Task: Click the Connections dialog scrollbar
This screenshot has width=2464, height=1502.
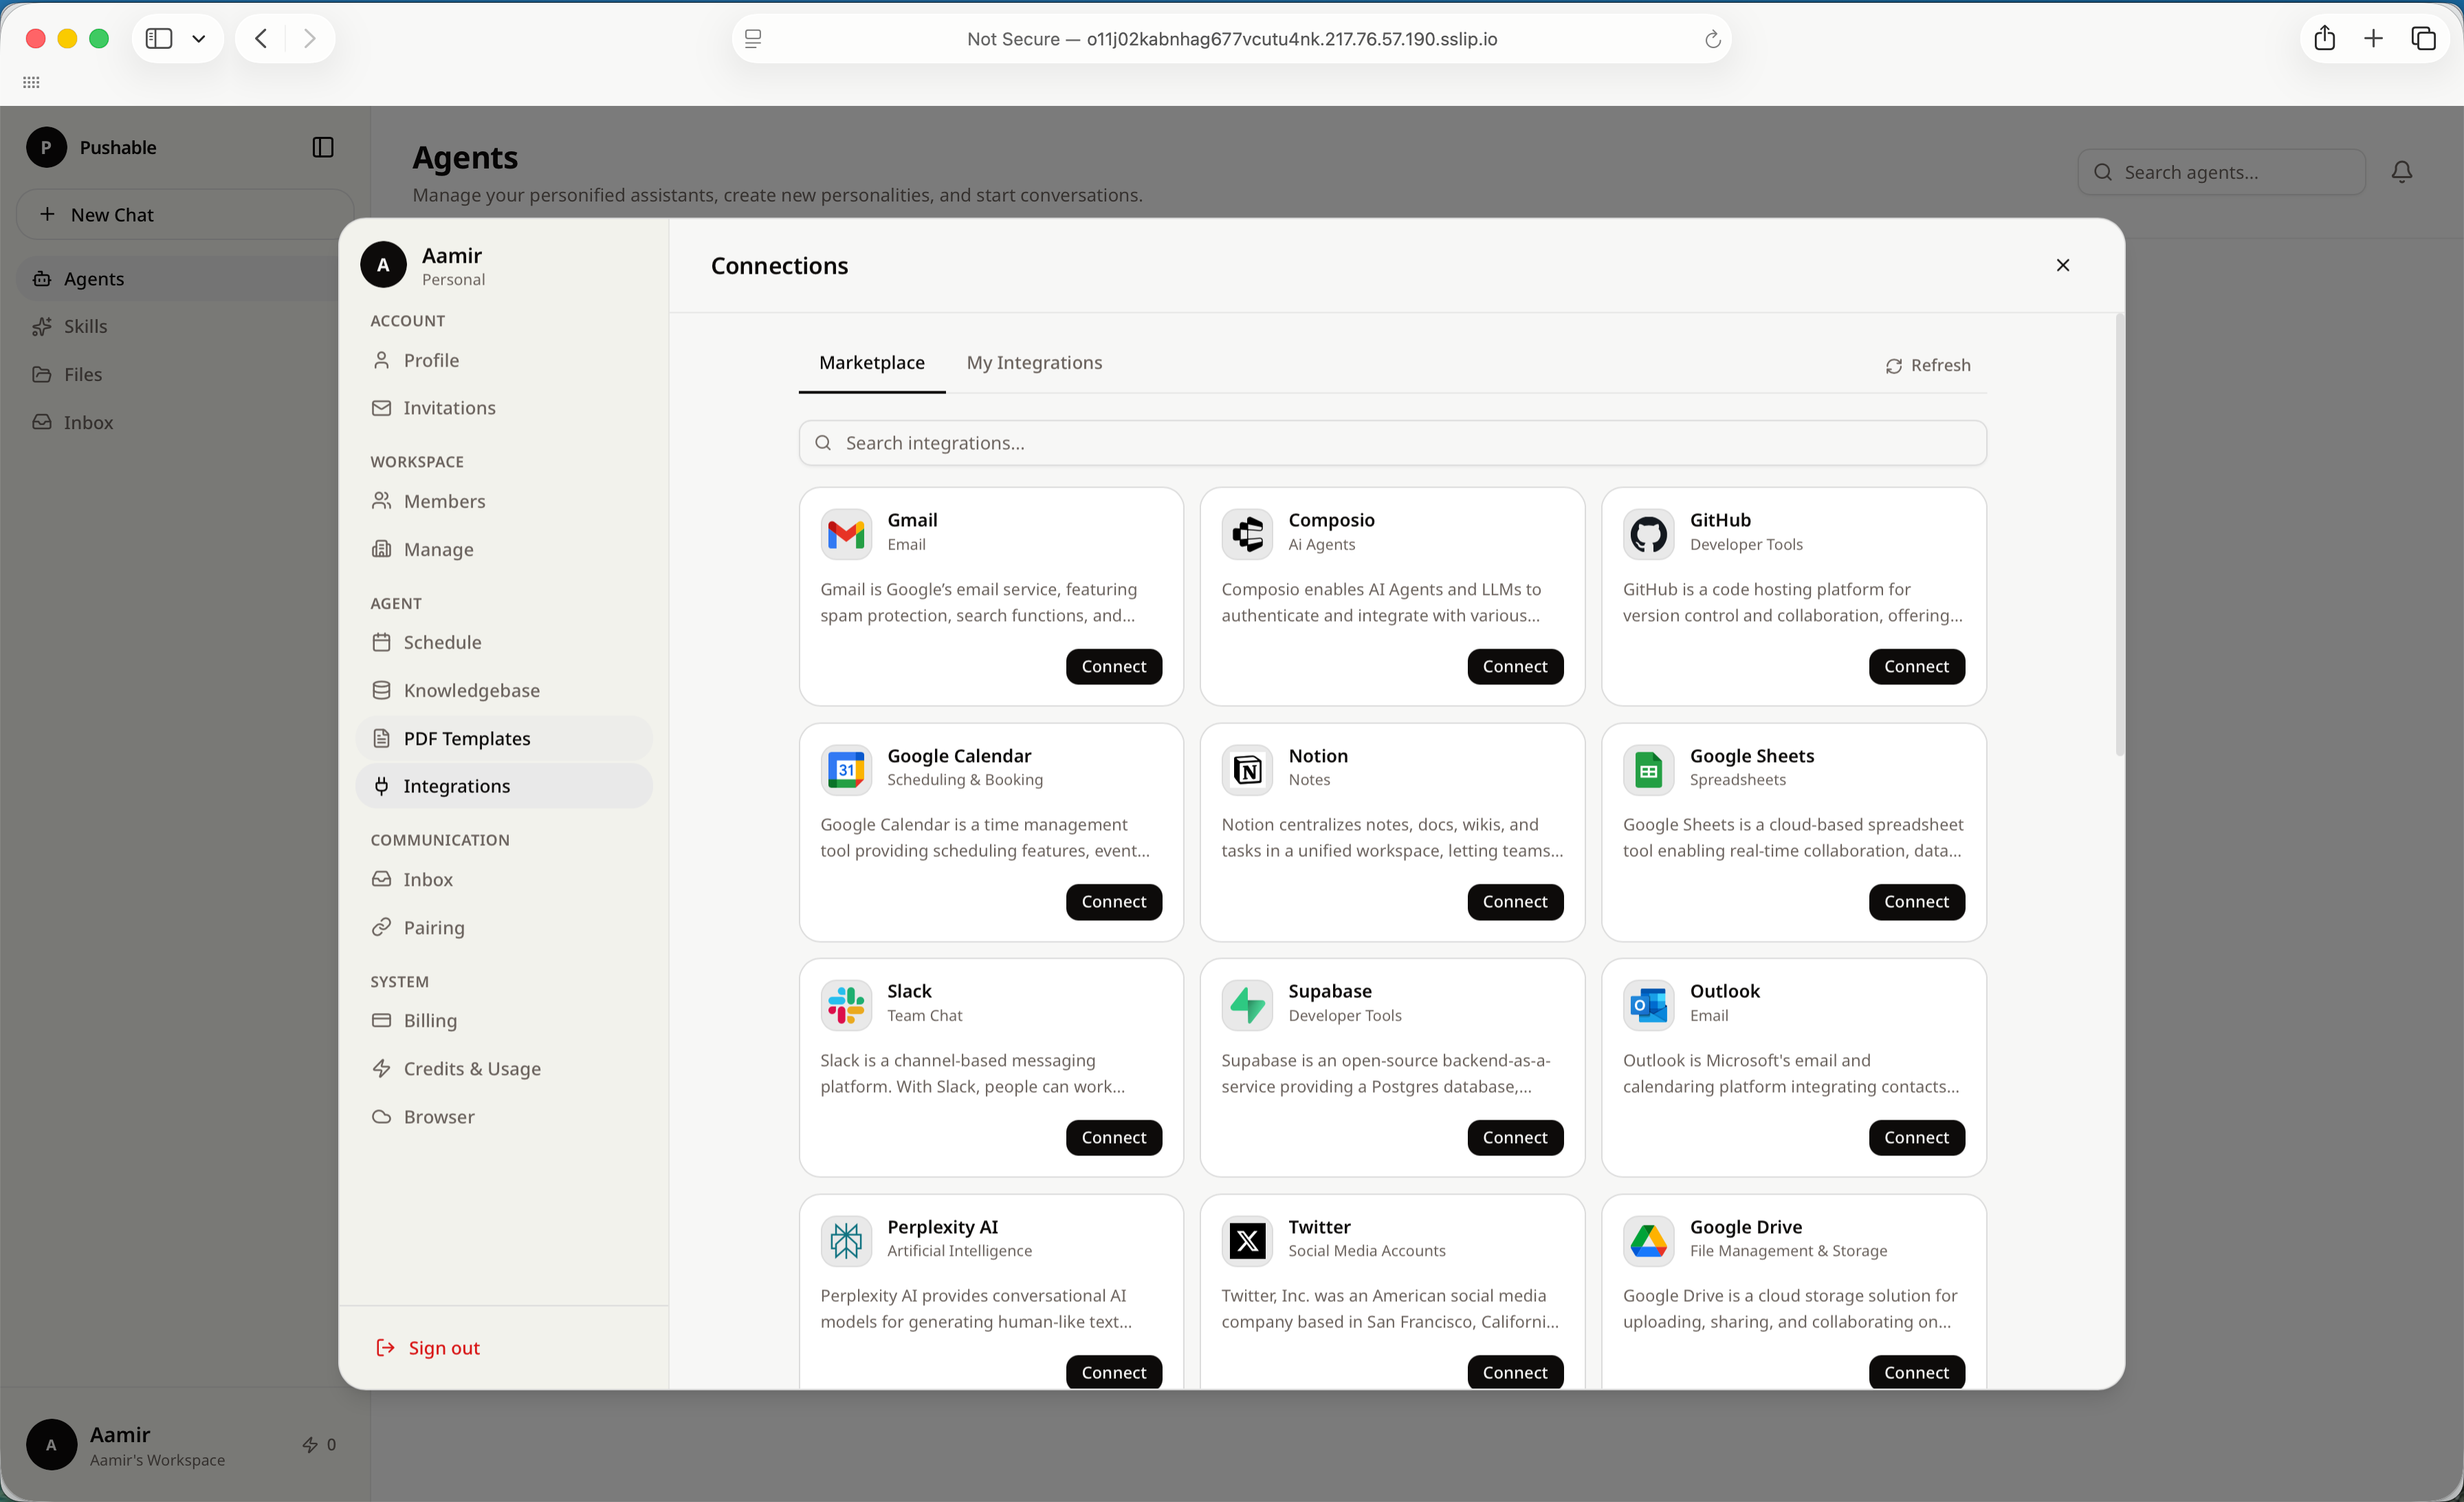Action: (x=2119, y=535)
